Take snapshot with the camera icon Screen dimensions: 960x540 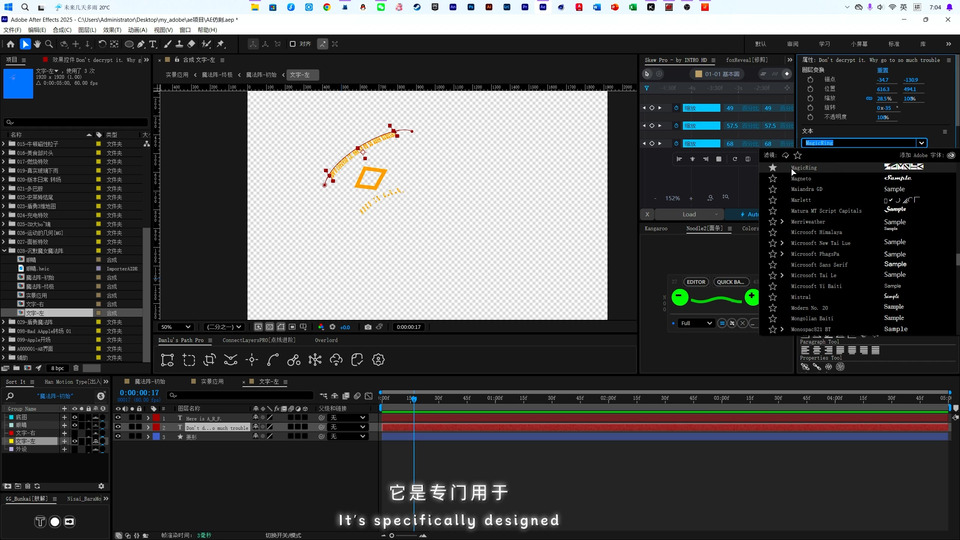coord(368,327)
